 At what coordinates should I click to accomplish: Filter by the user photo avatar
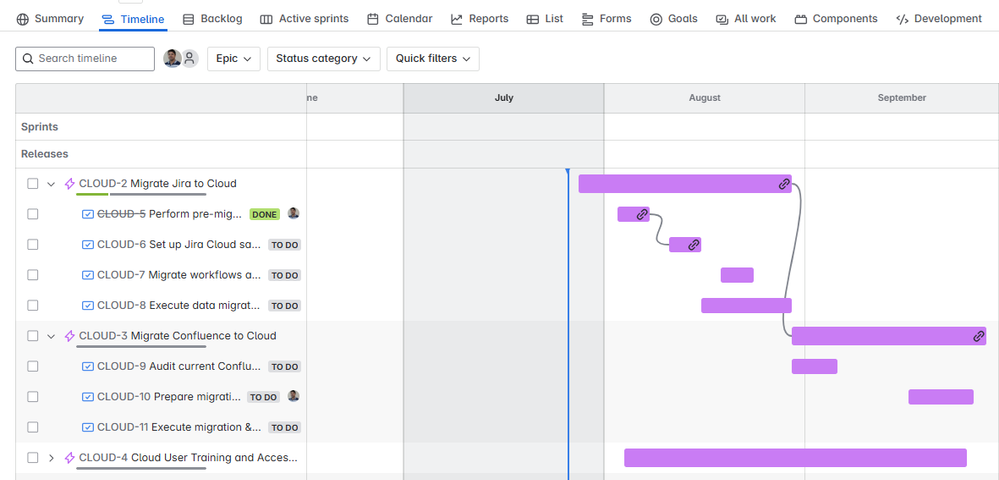pyautogui.click(x=172, y=59)
